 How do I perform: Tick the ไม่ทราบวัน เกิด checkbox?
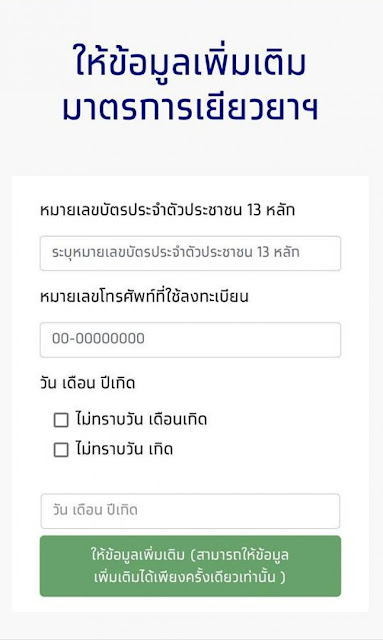pyautogui.click(x=61, y=449)
